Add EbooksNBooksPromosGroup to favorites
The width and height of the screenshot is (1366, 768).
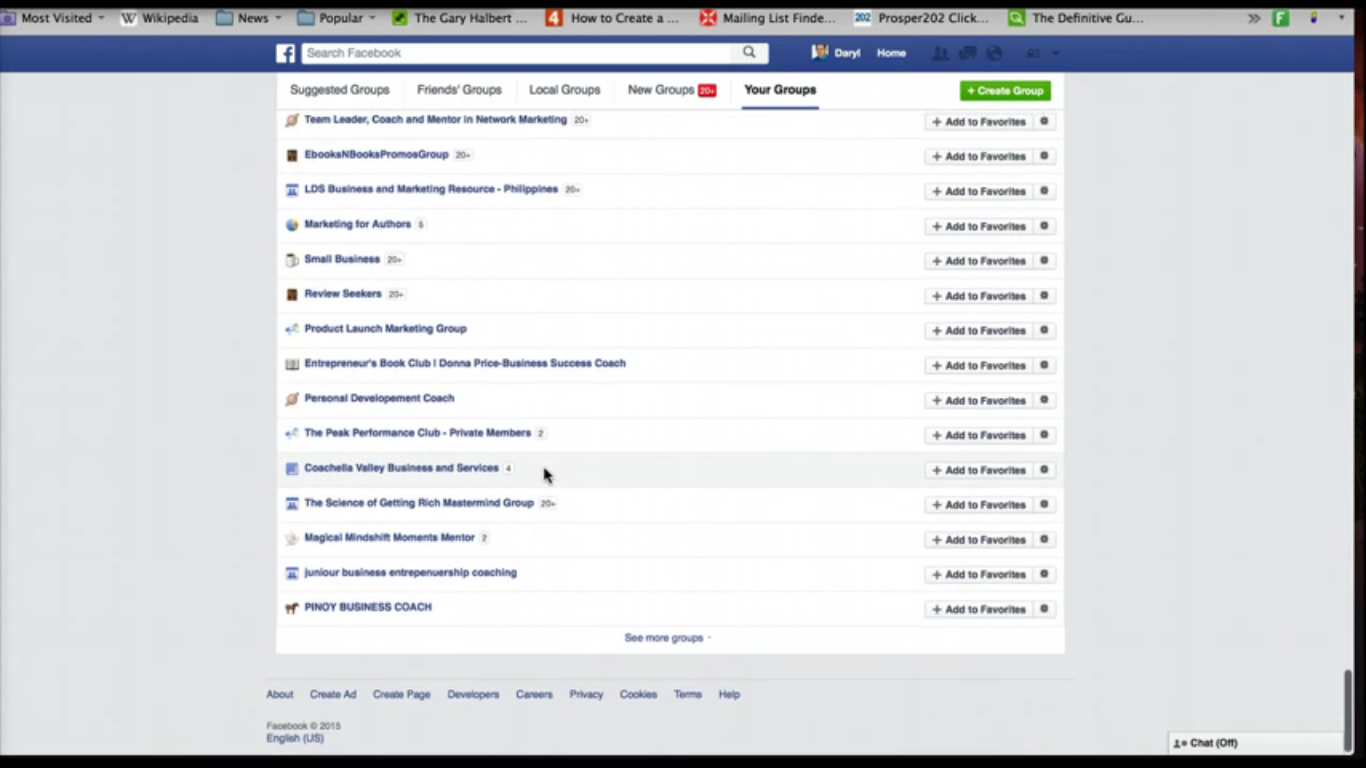click(979, 157)
